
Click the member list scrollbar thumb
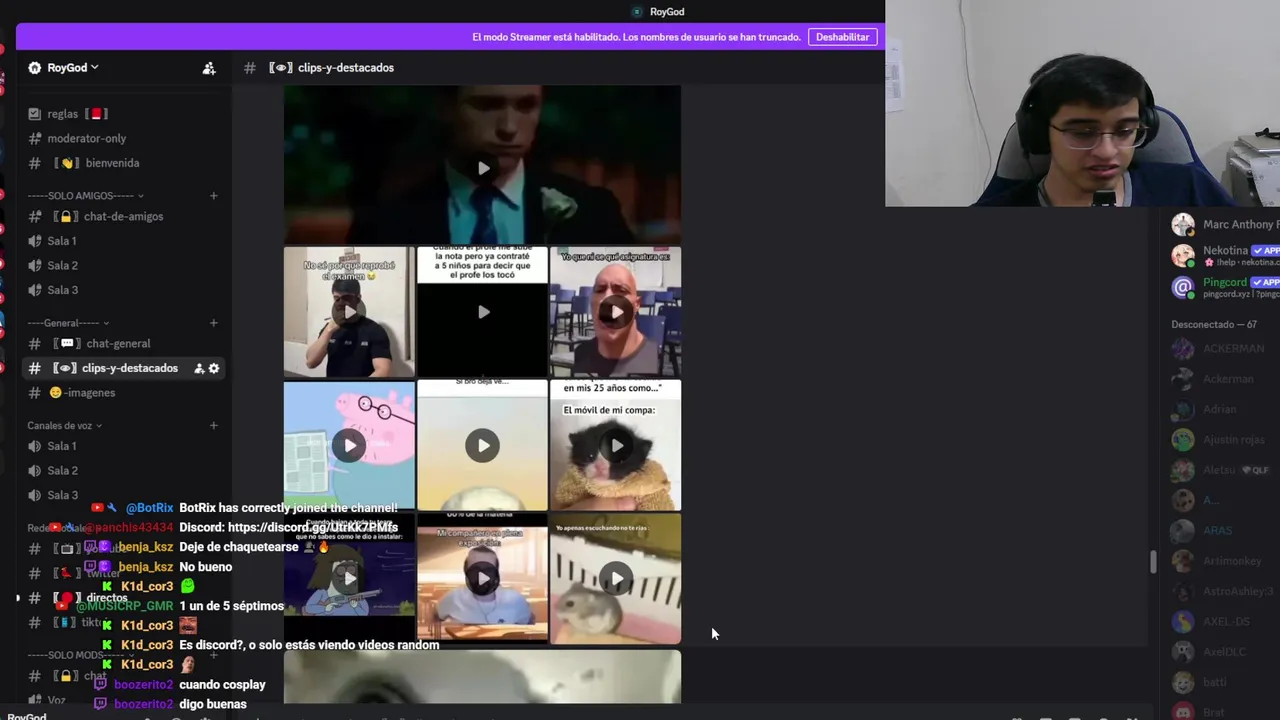1152,562
